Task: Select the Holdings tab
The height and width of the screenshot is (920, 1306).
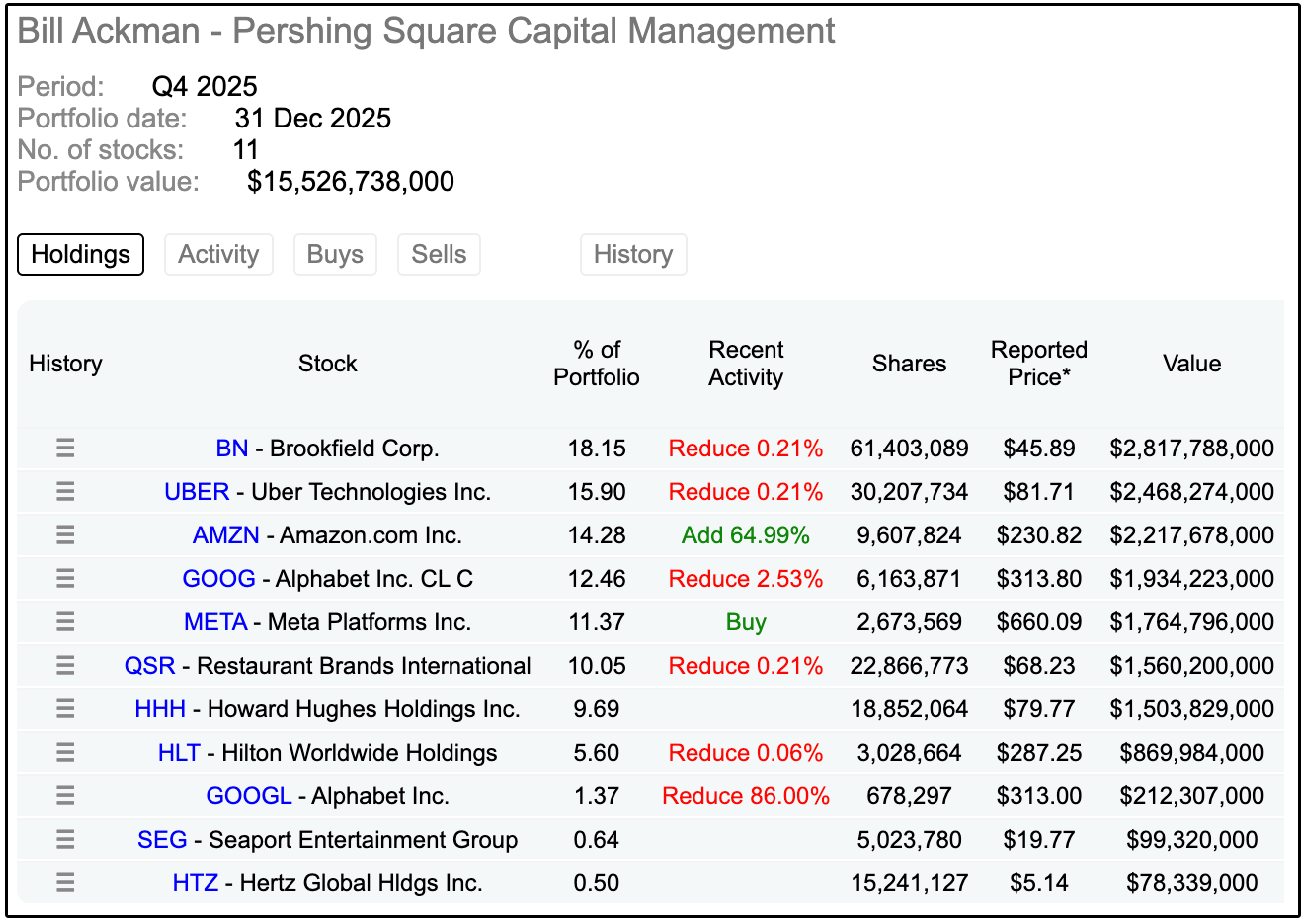Action: [81, 254]
